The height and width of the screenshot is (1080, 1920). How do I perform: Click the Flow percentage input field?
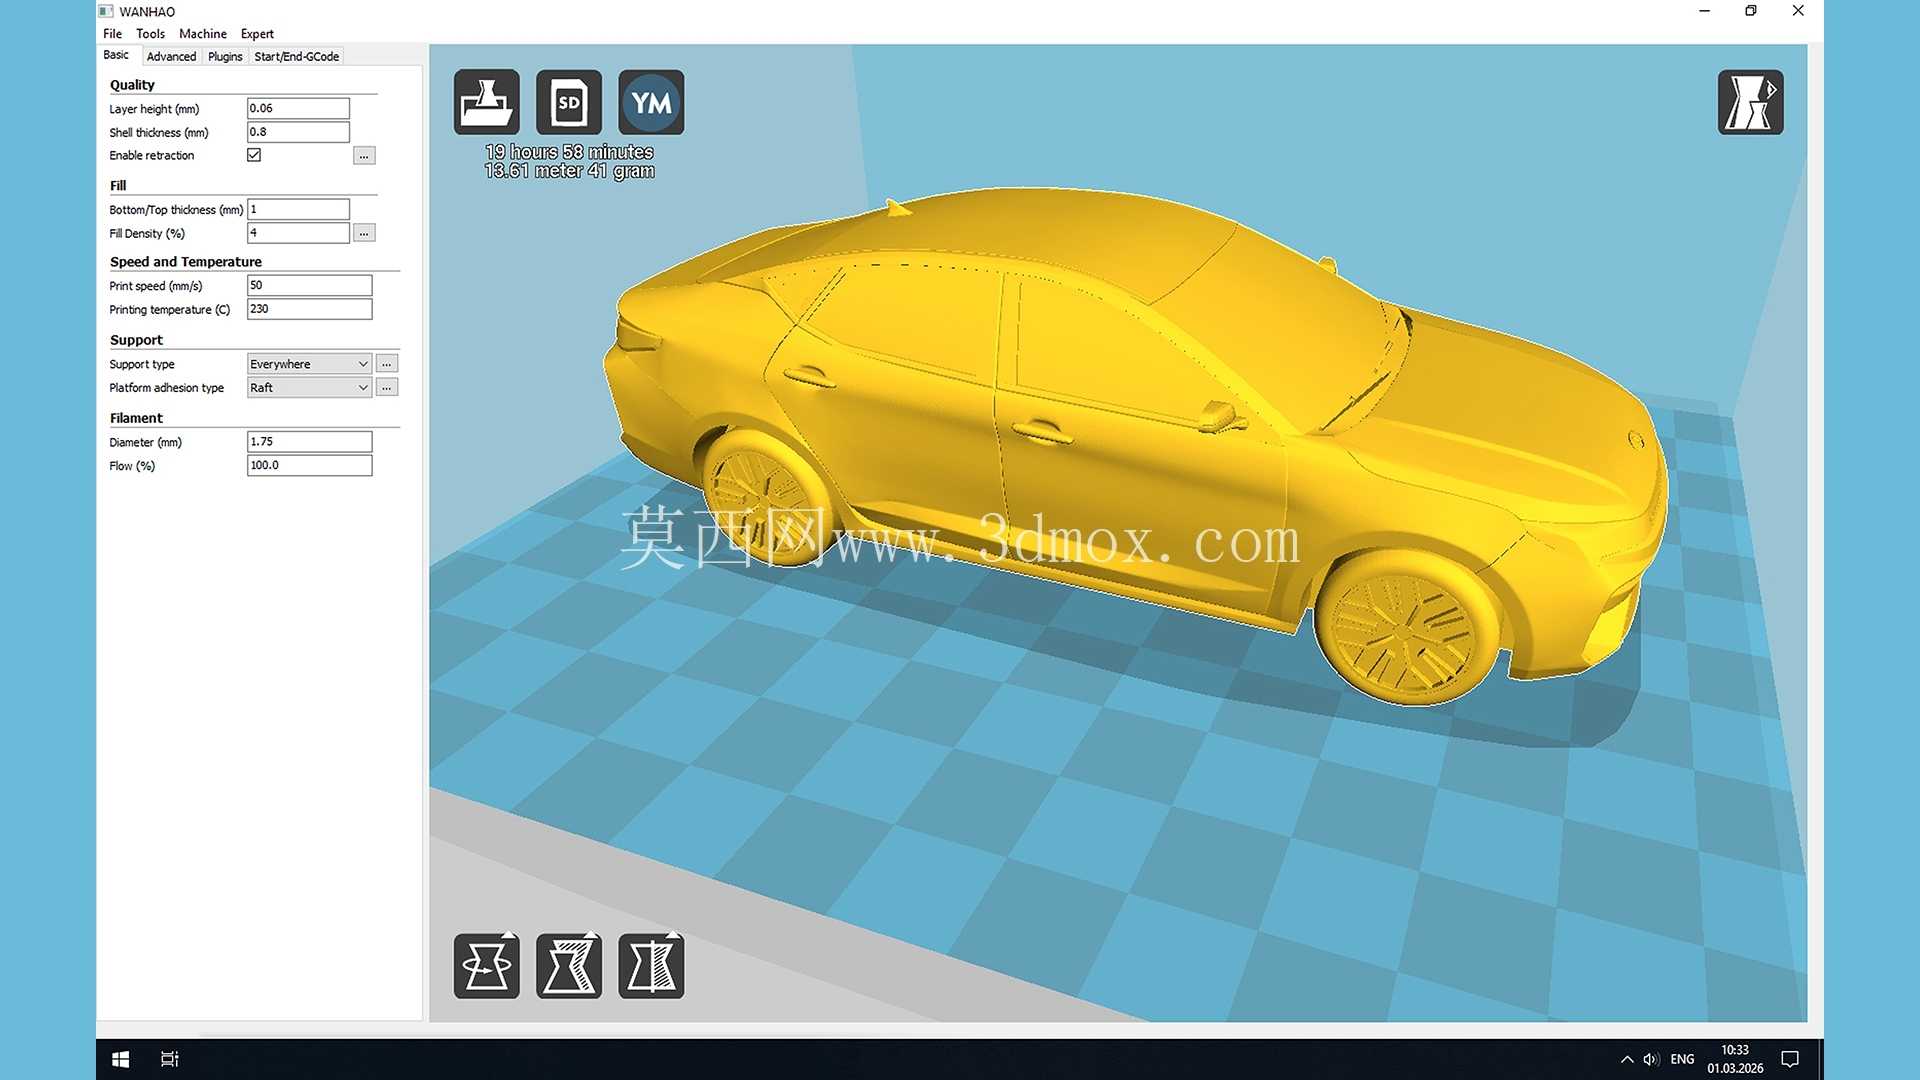tap(309, 465)
